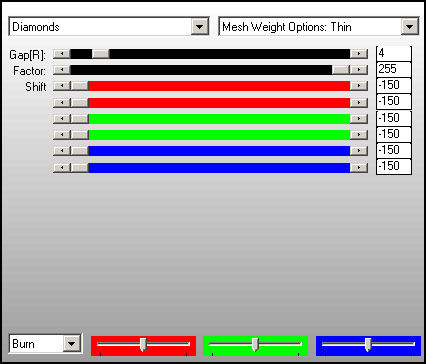The image size is (426, 364).
Task: Click the bottom green channel slider handle
Action: click(255, 344)
